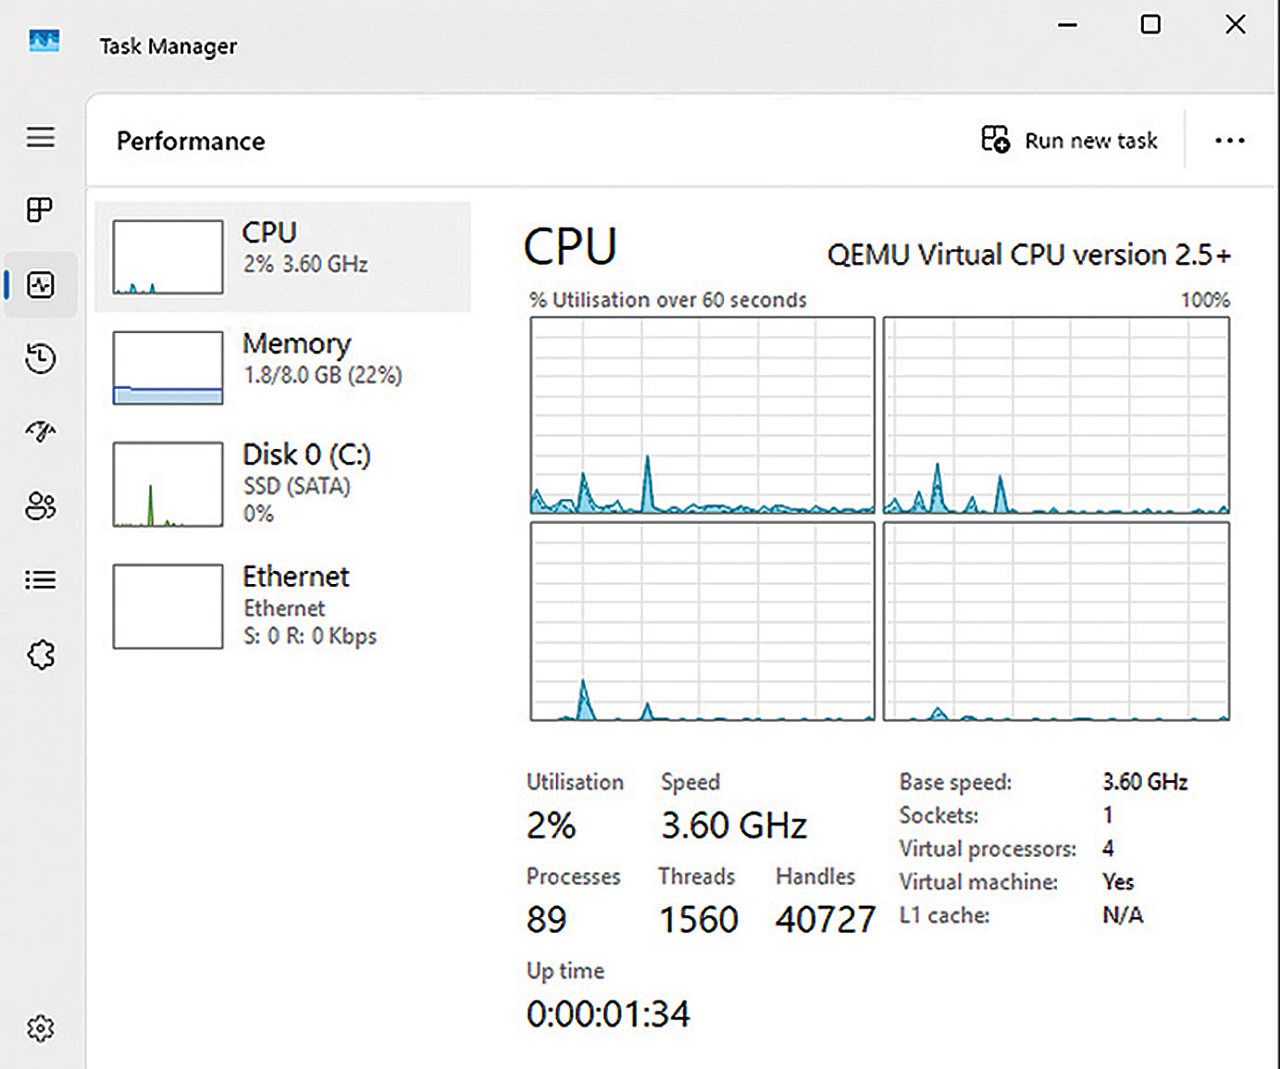The image size is (1280, 1069).
Task: Select the CPU performance entry
Action: 283,257
